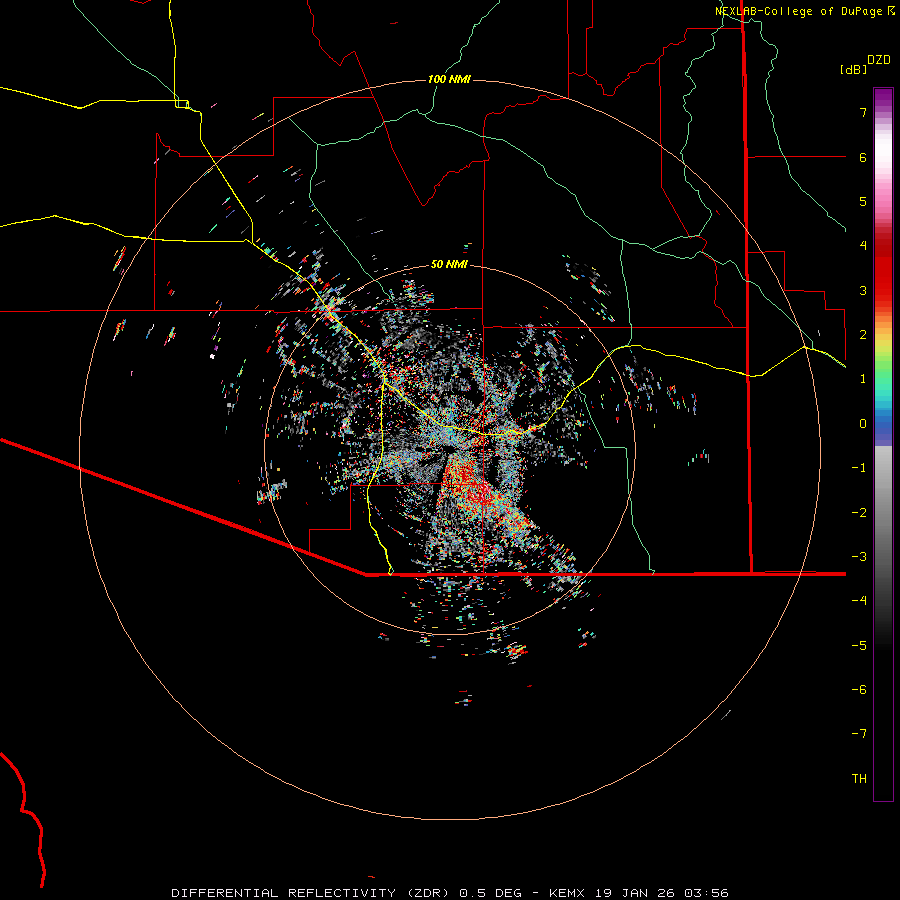The height and width of the screenshot is (900, 900).
Task: Click the -7 value on the color scale
Action: point(859,734)
